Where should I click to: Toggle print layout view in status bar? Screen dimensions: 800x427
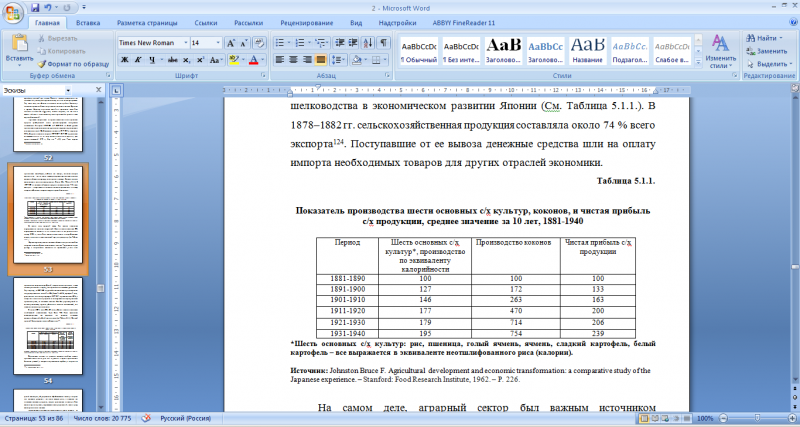click(x=645, y=418)
